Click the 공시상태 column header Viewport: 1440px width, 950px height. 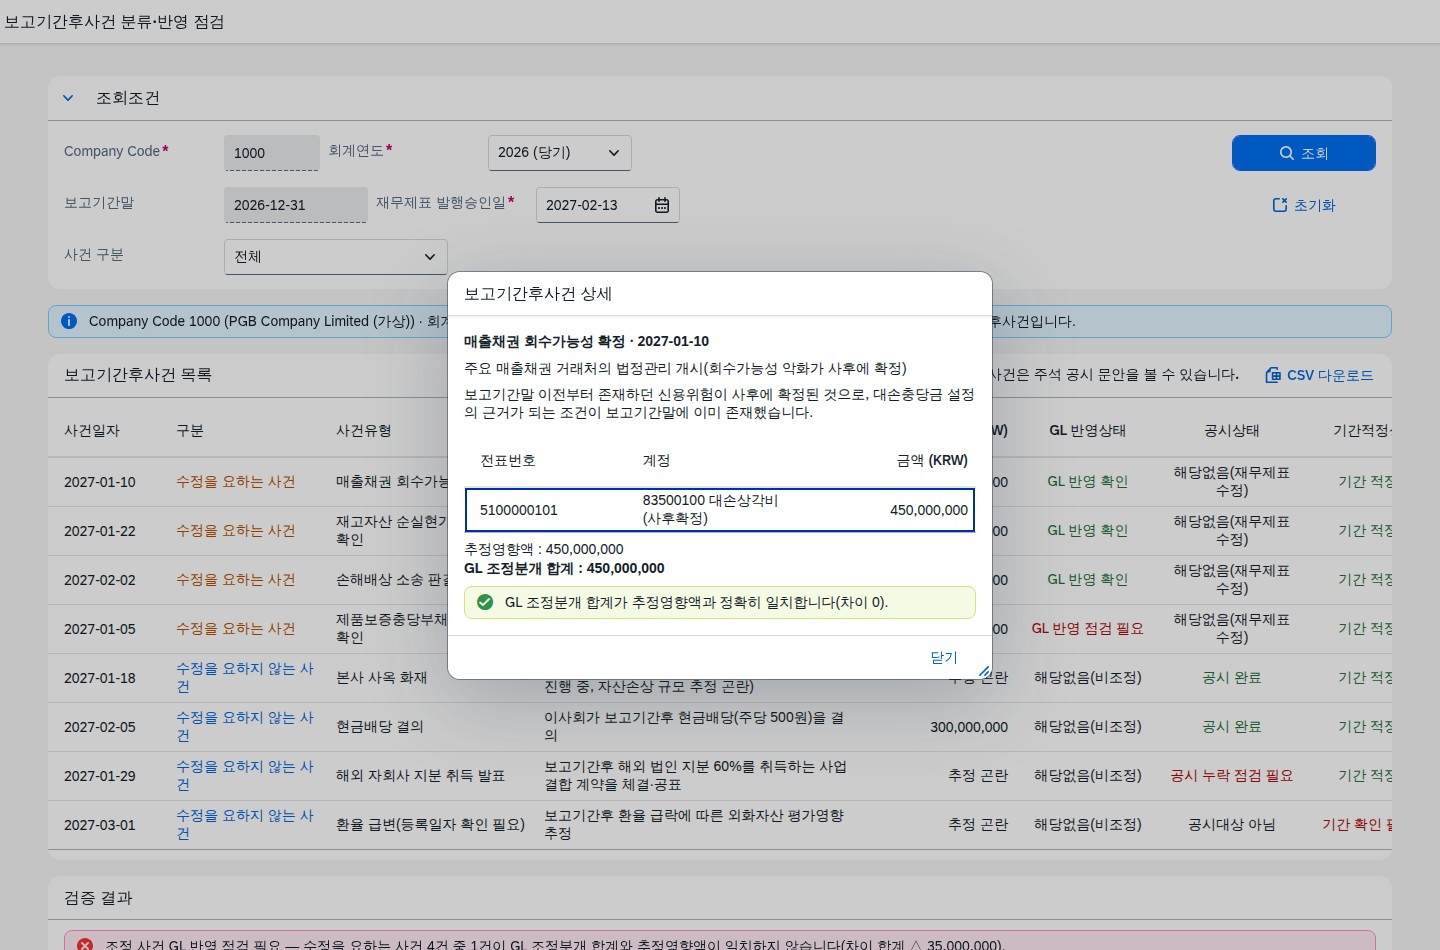1232,431
